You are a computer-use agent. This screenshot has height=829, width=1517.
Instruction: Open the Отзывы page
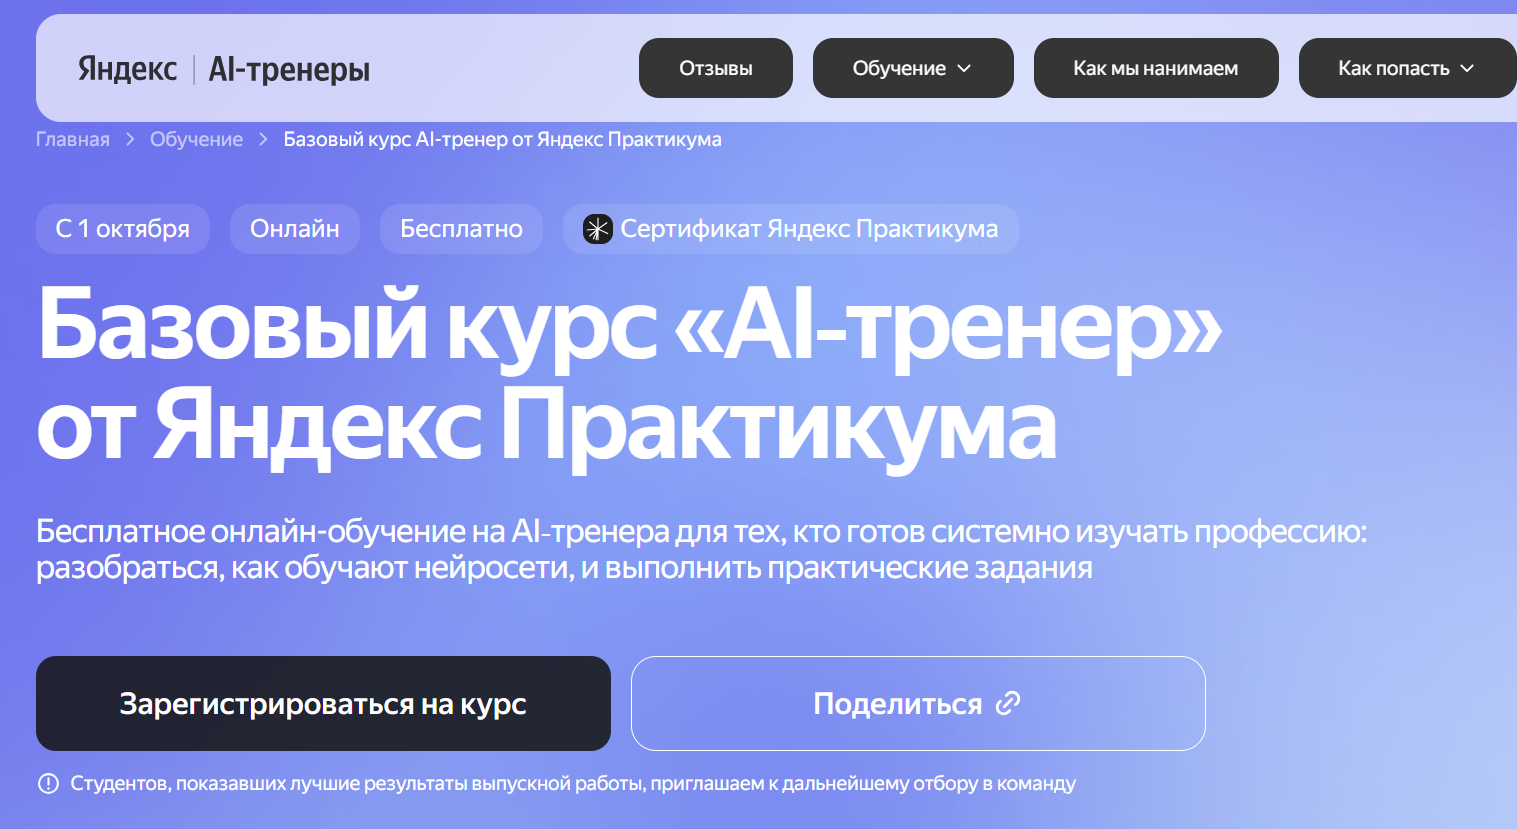[x=716, y=68]
